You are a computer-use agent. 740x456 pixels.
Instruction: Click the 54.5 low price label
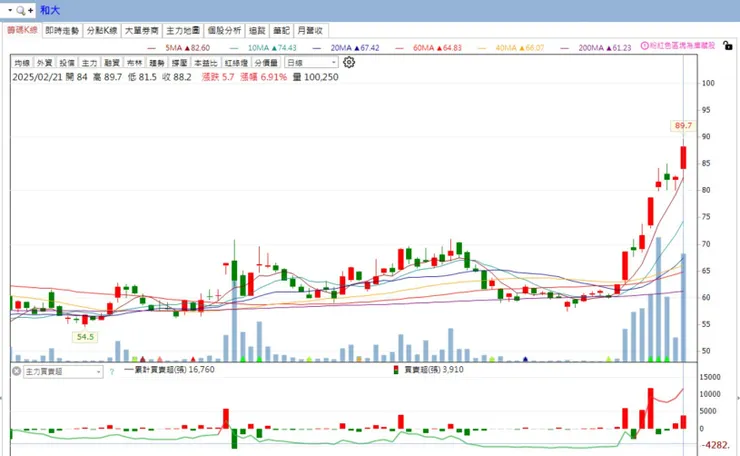pyautogui.click(x=85, y=337)
